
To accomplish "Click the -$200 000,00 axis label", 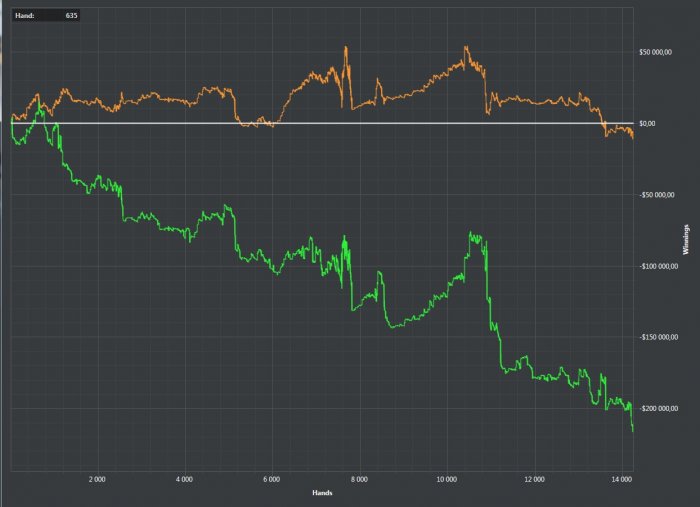I will pos(658,408).
